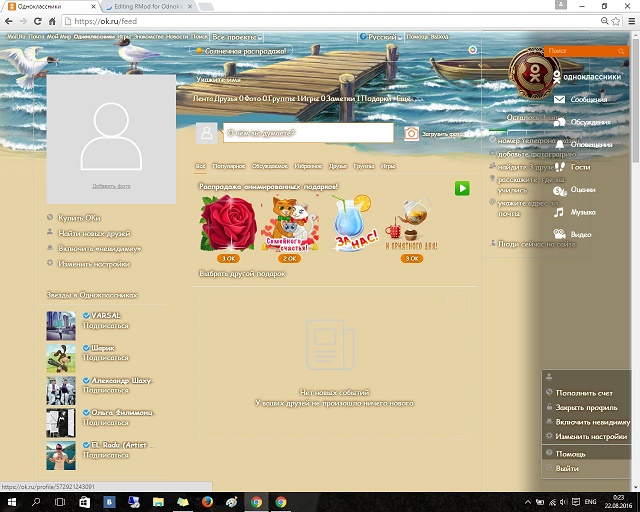The height and width of the screenshot is (512, 640).
Task: Show hidden system tray icons
Action: tap(527, 502)
